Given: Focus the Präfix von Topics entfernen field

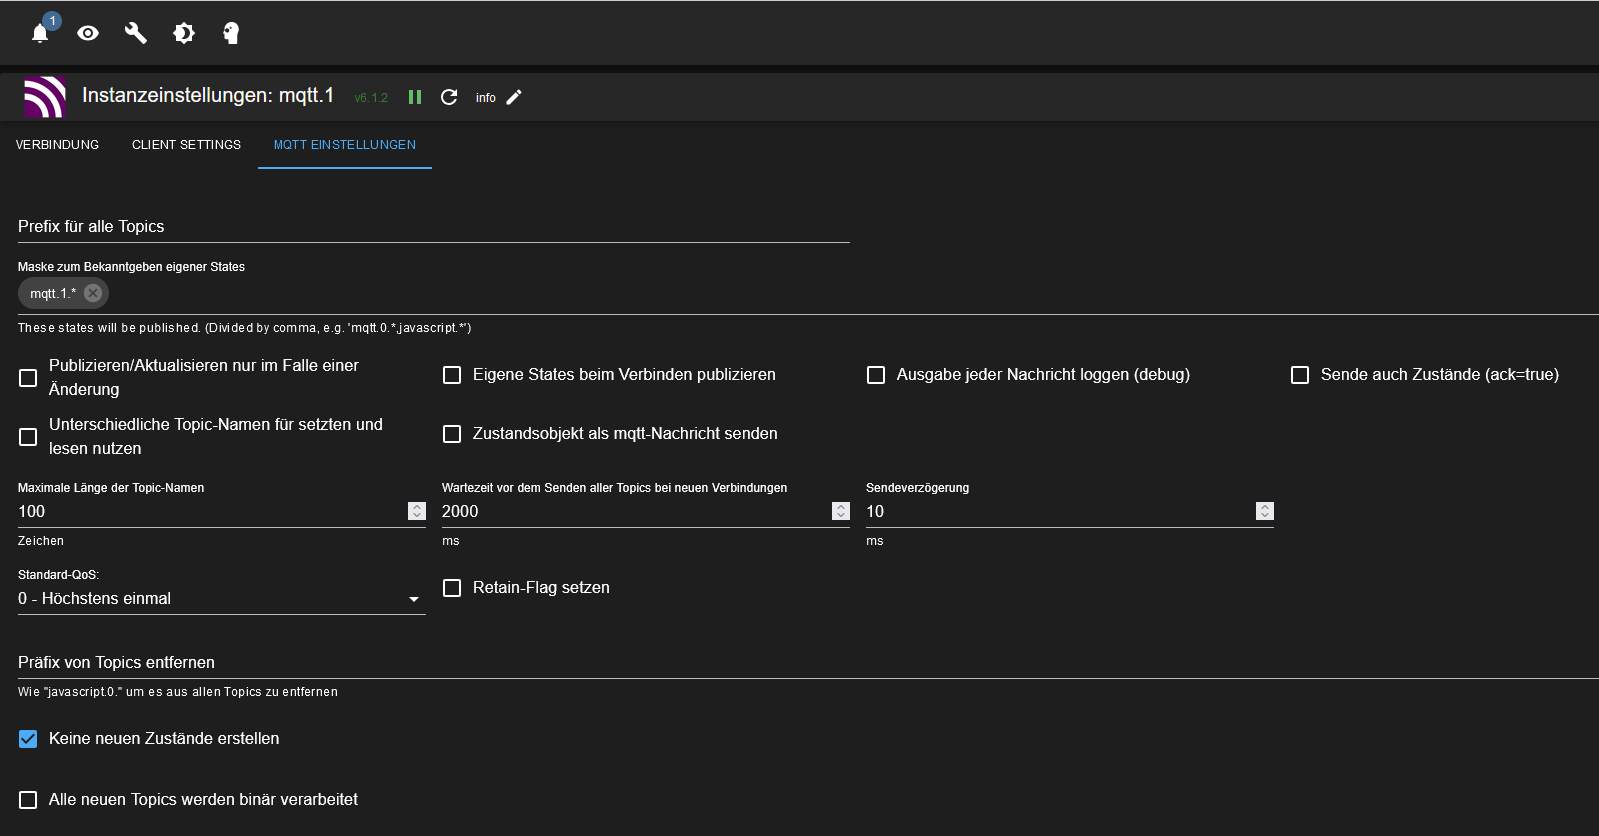Looking at the screenshot, I should (808, 663).
